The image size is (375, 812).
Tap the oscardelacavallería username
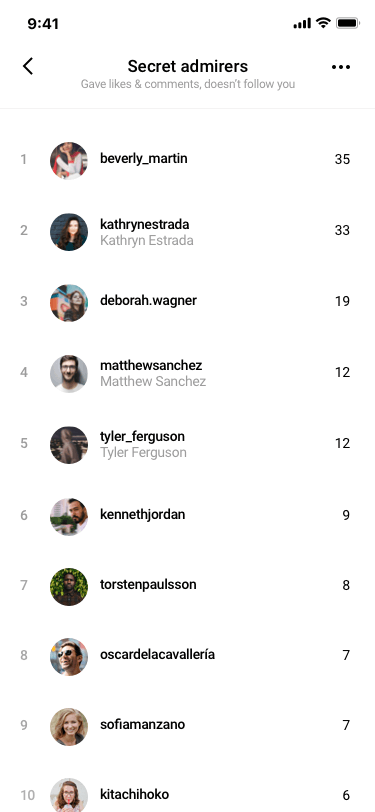click(157, 654)
